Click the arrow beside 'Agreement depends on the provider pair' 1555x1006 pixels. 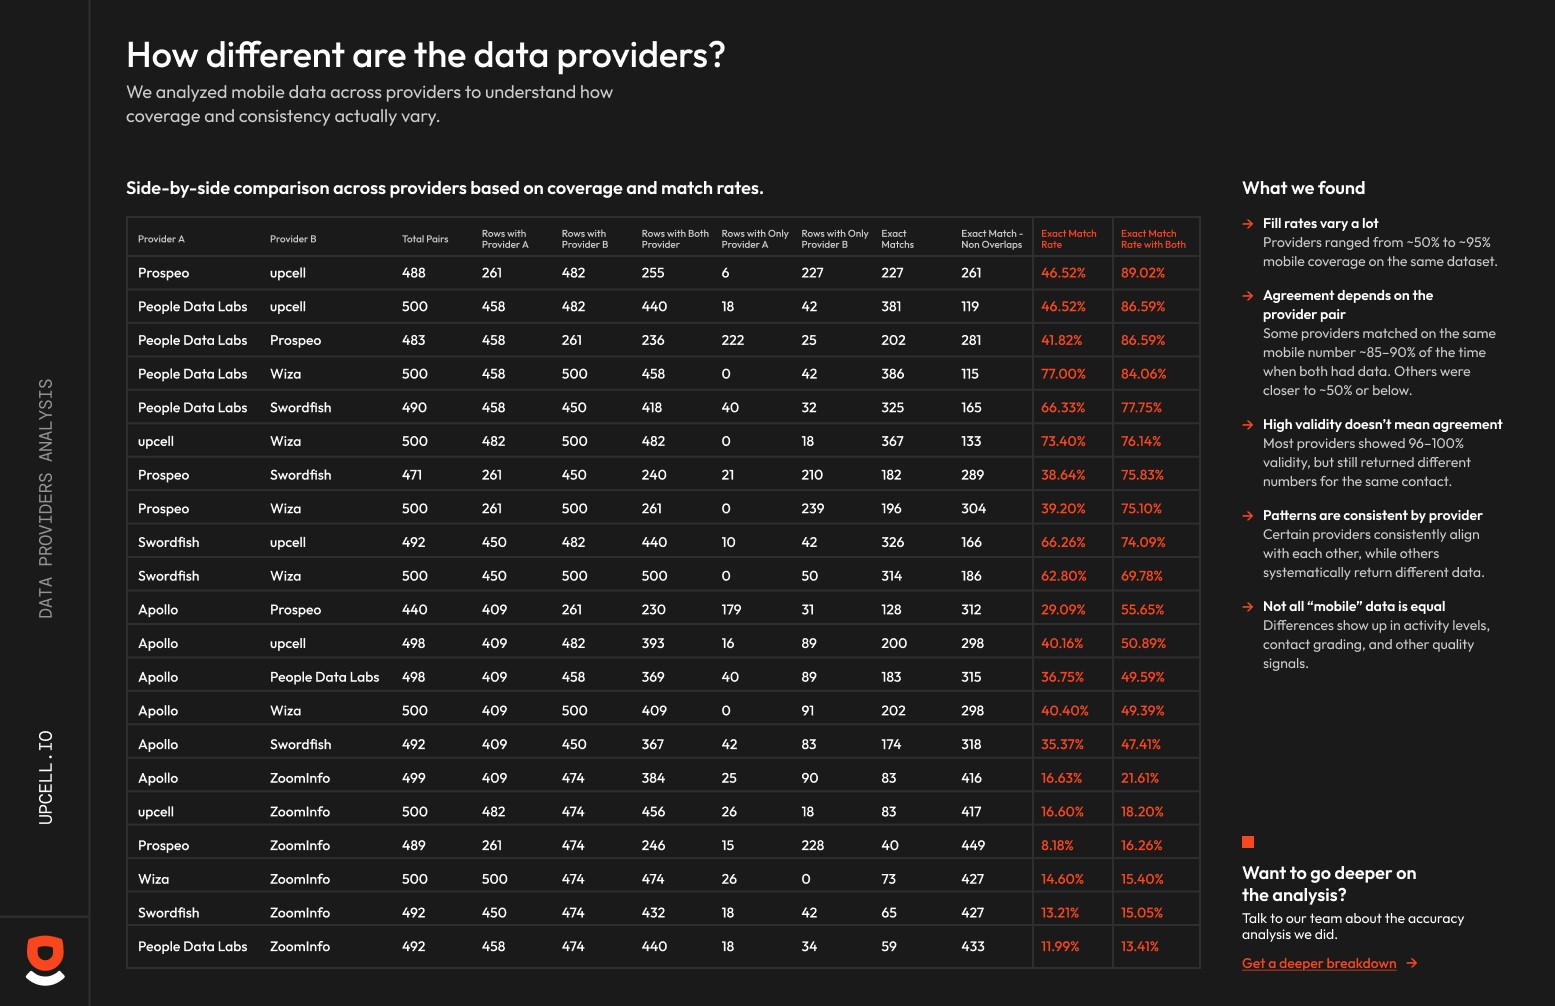point(1248,296)
